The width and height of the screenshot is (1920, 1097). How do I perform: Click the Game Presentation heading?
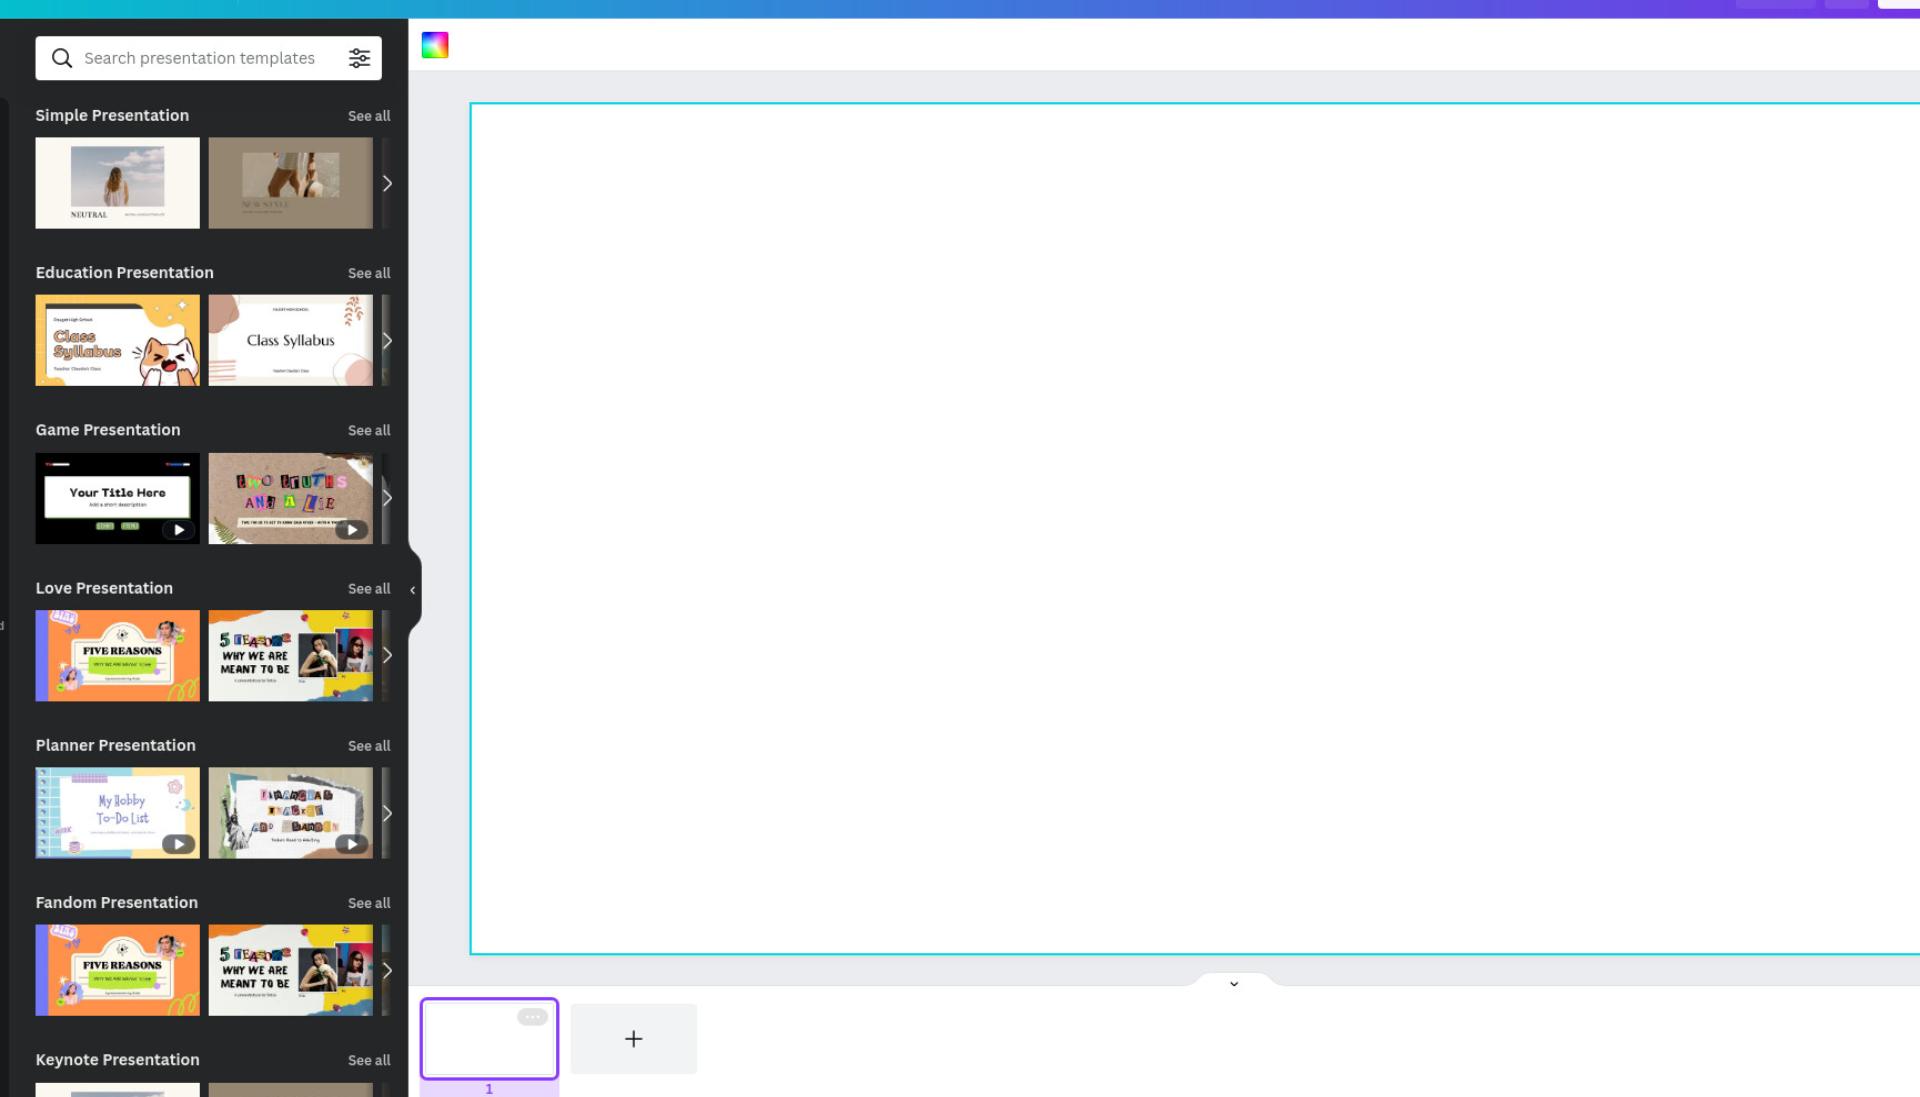point(108,429)
